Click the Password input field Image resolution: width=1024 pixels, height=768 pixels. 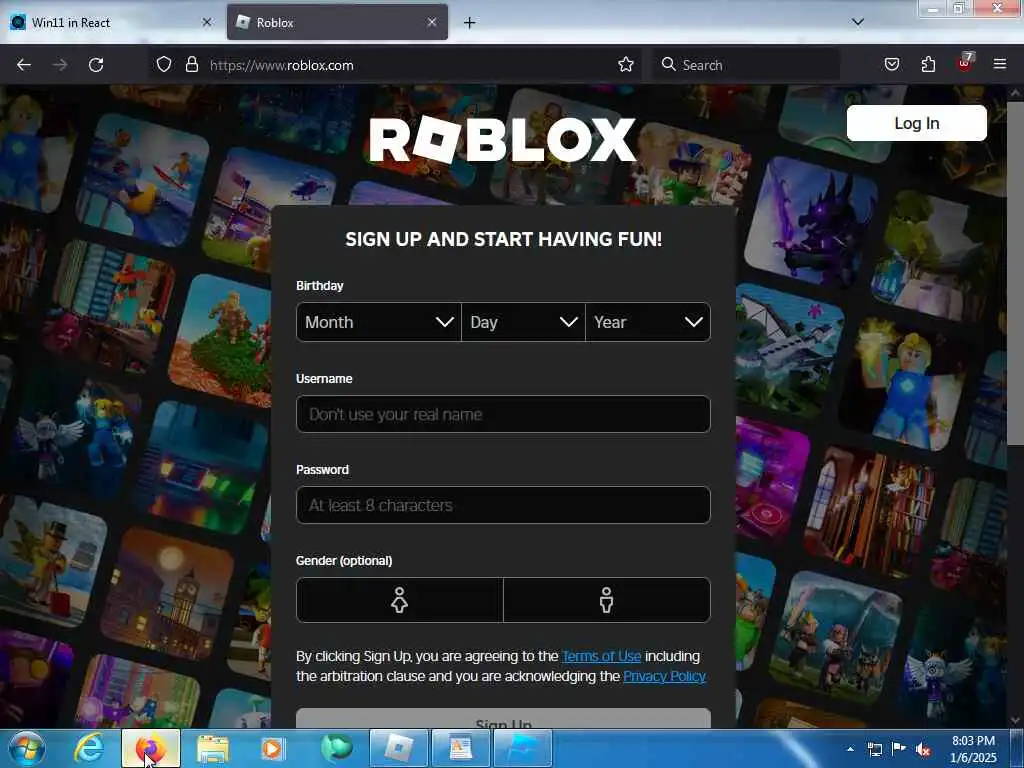point(503,505)
